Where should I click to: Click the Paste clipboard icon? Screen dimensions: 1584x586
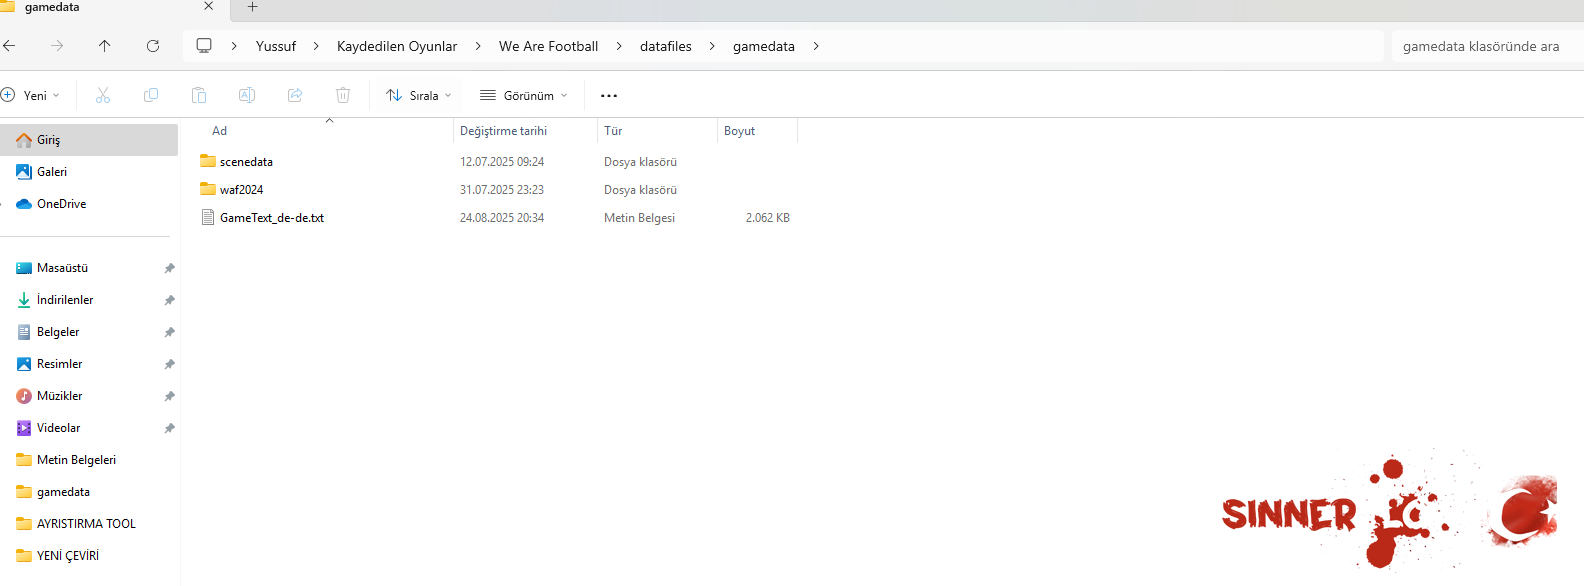click(199, 95)
